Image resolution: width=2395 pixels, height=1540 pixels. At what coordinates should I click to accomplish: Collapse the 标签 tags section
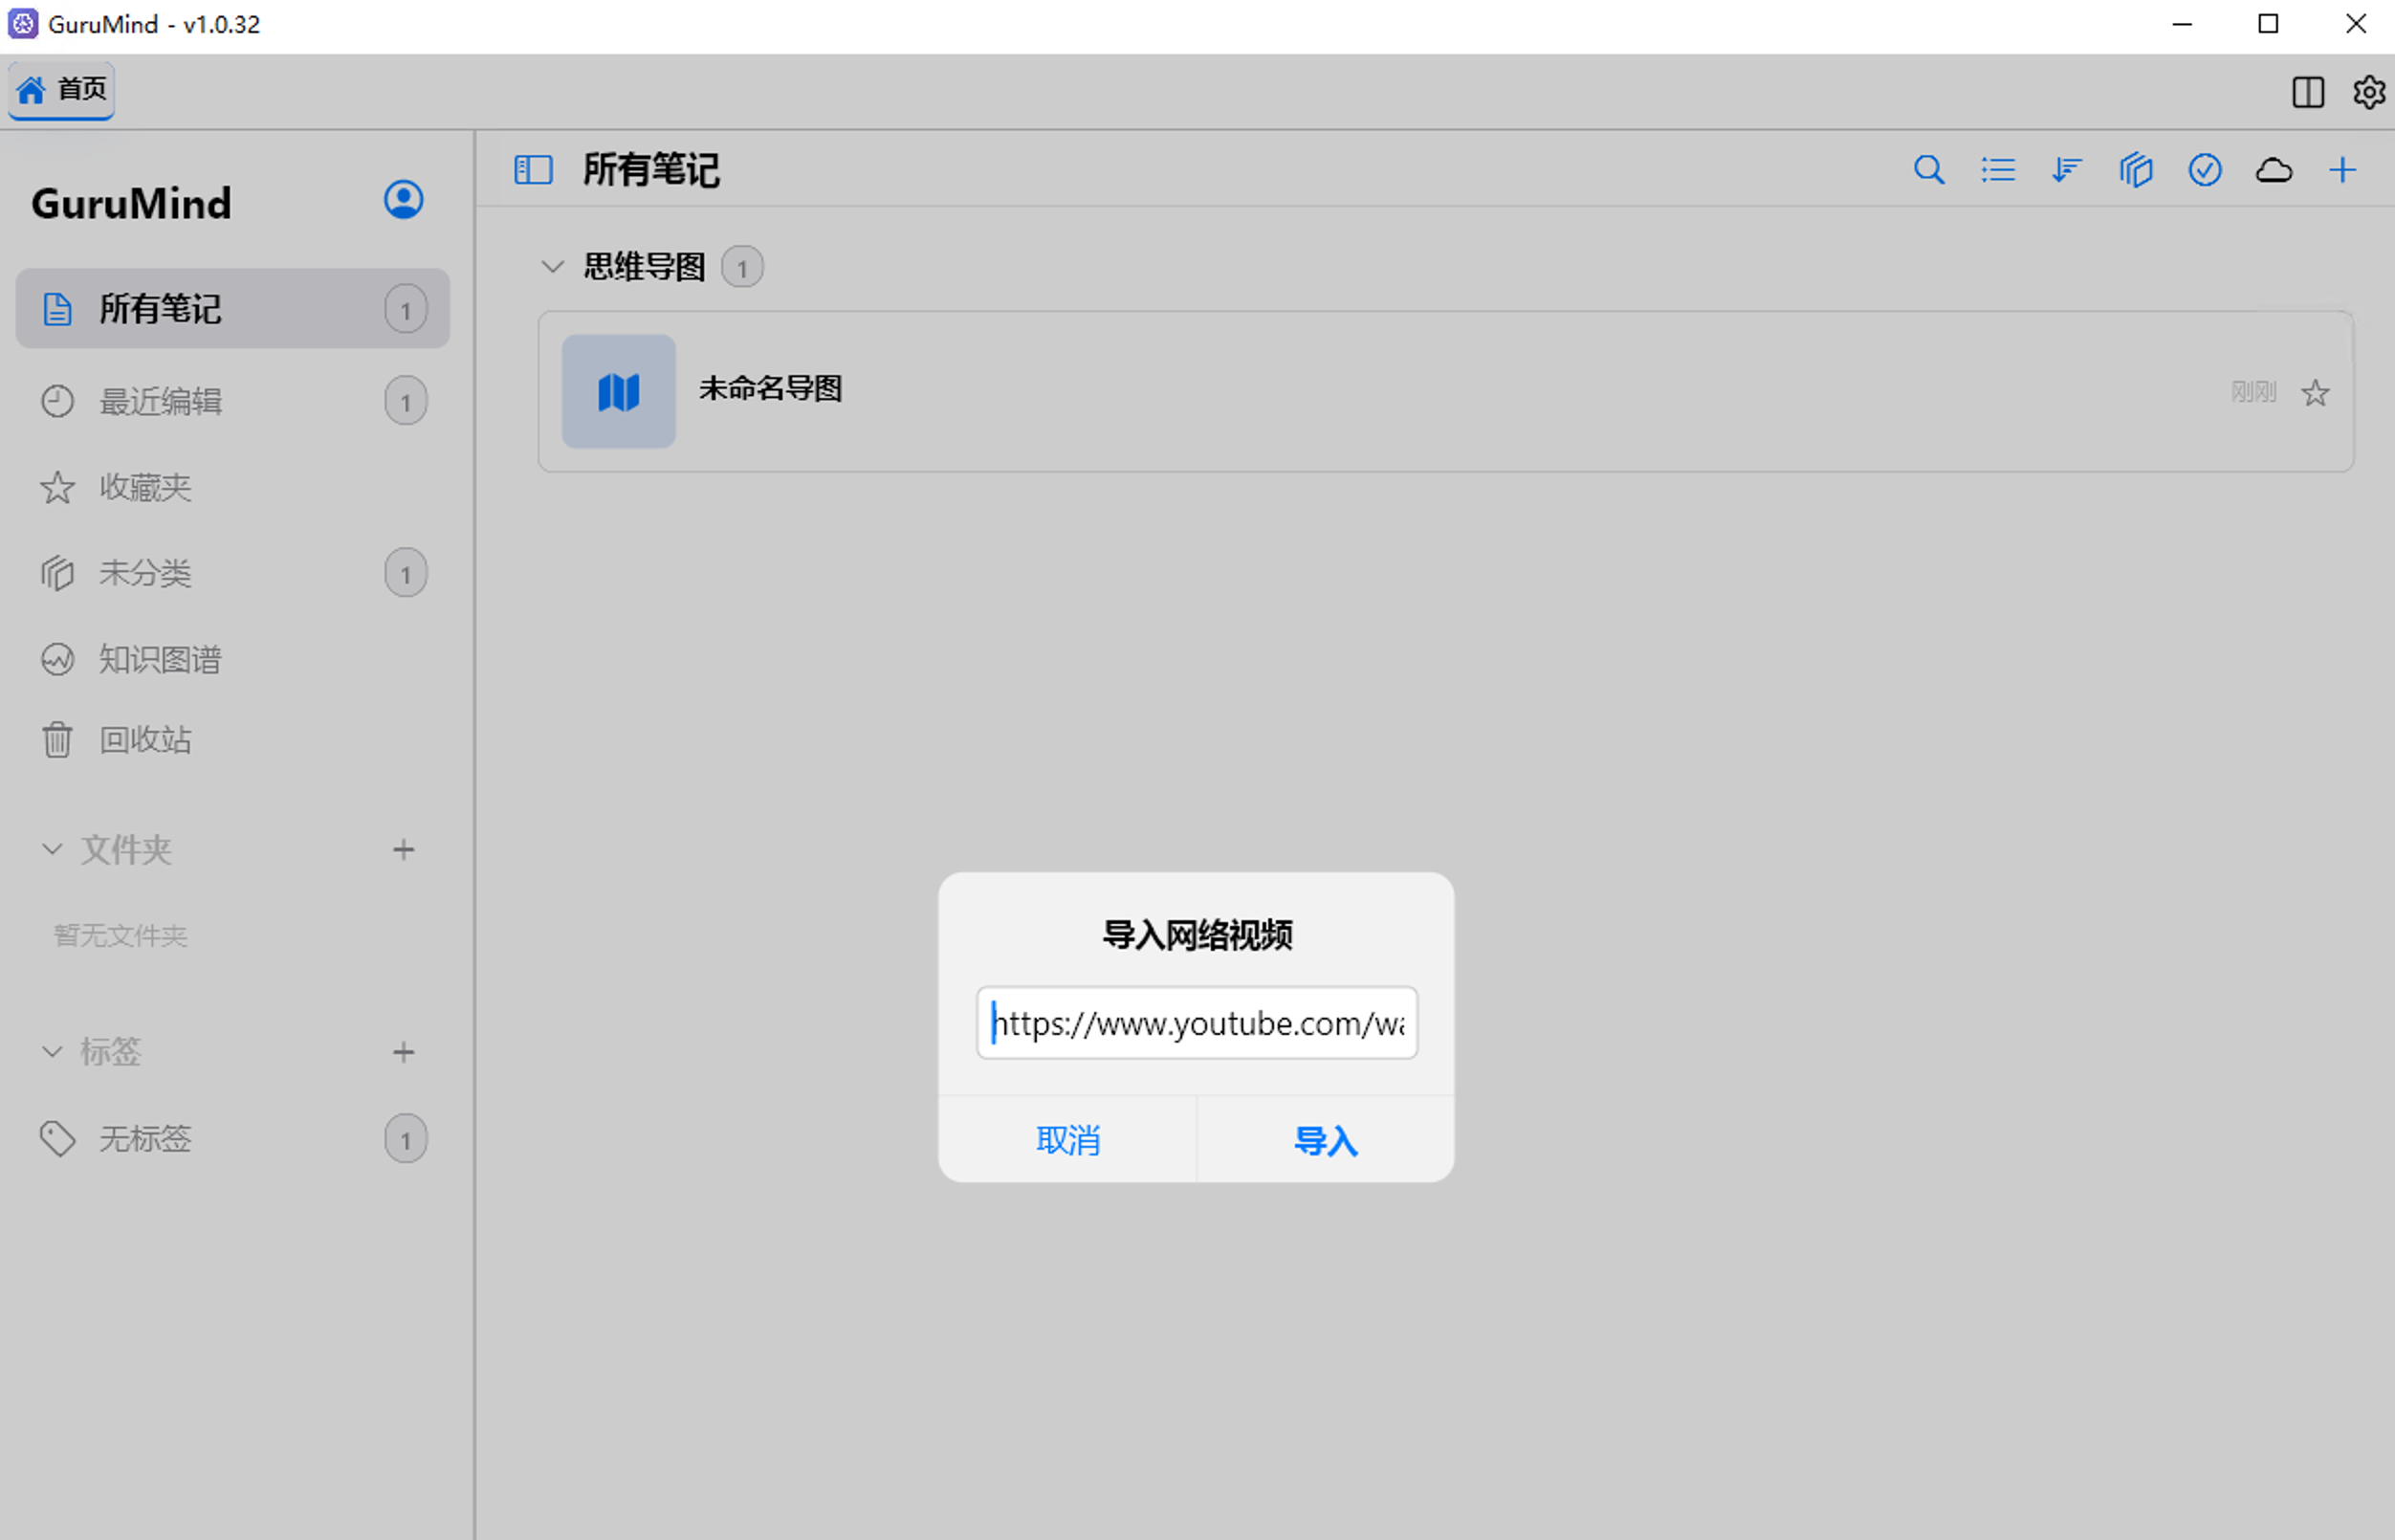pos(51,1051)
